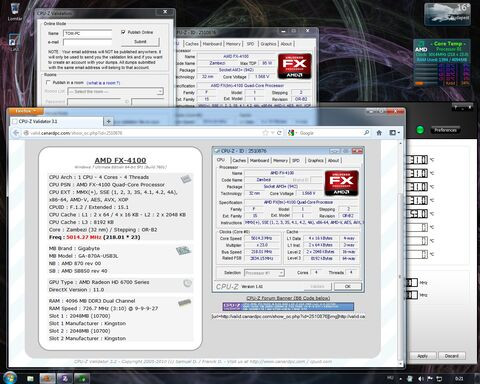Image resolution: width=480 pixels, height=384 pixels.
Task: Reload page using refresh icon
Action: [279, 133]
